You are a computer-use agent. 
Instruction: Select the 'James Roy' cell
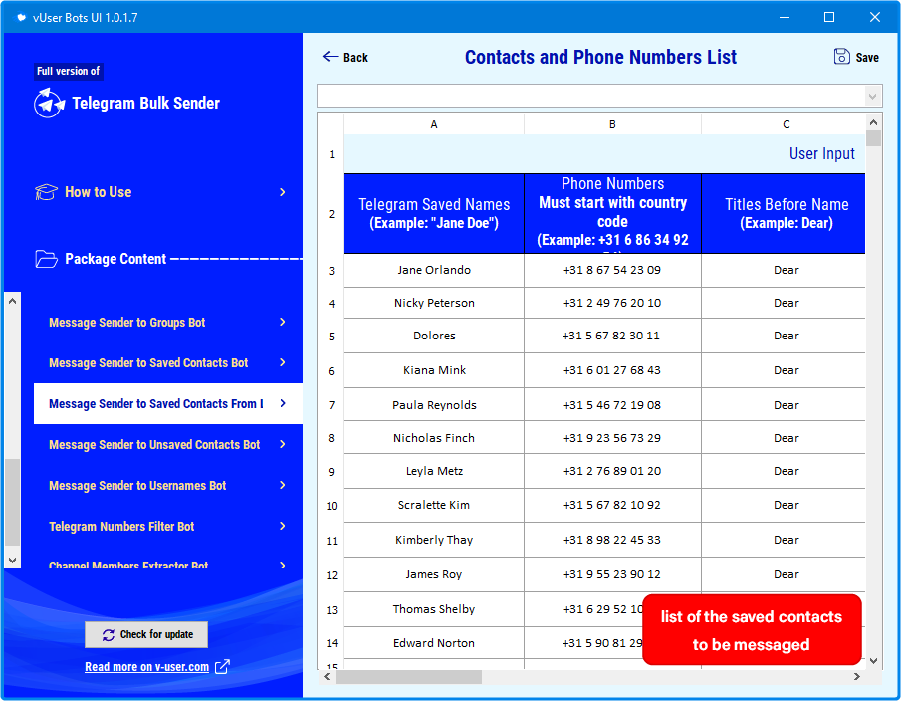pos(434,574)
